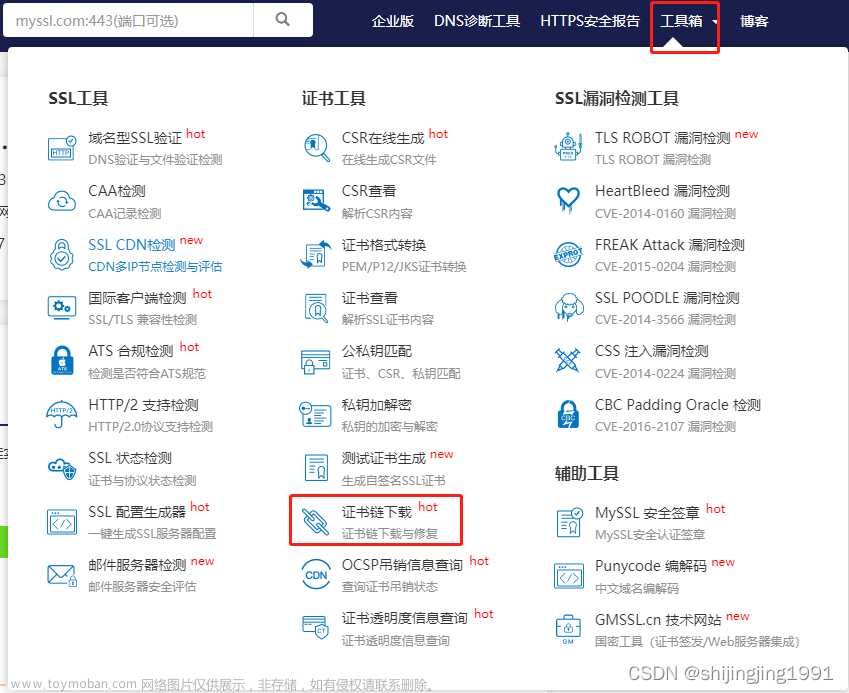The height and width of the screenshot is (693, 849).
Task: Open the 博客 menu item
Action: [x=754, y=21]
